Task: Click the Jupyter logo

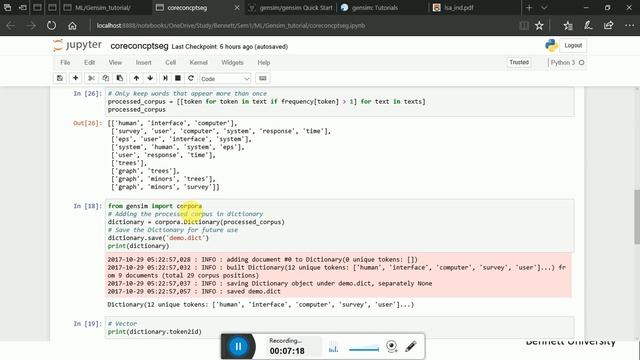Action: tap(78, 45)
